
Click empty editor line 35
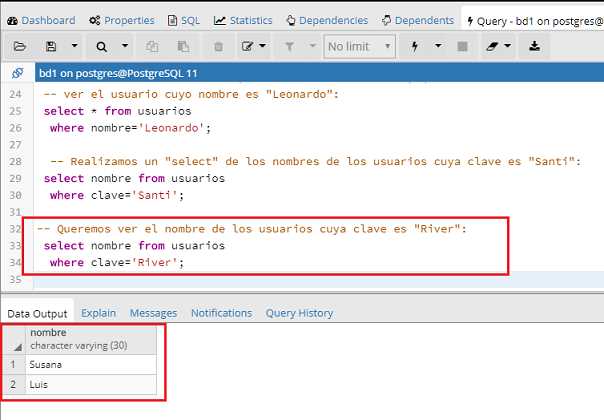[319, 279]
